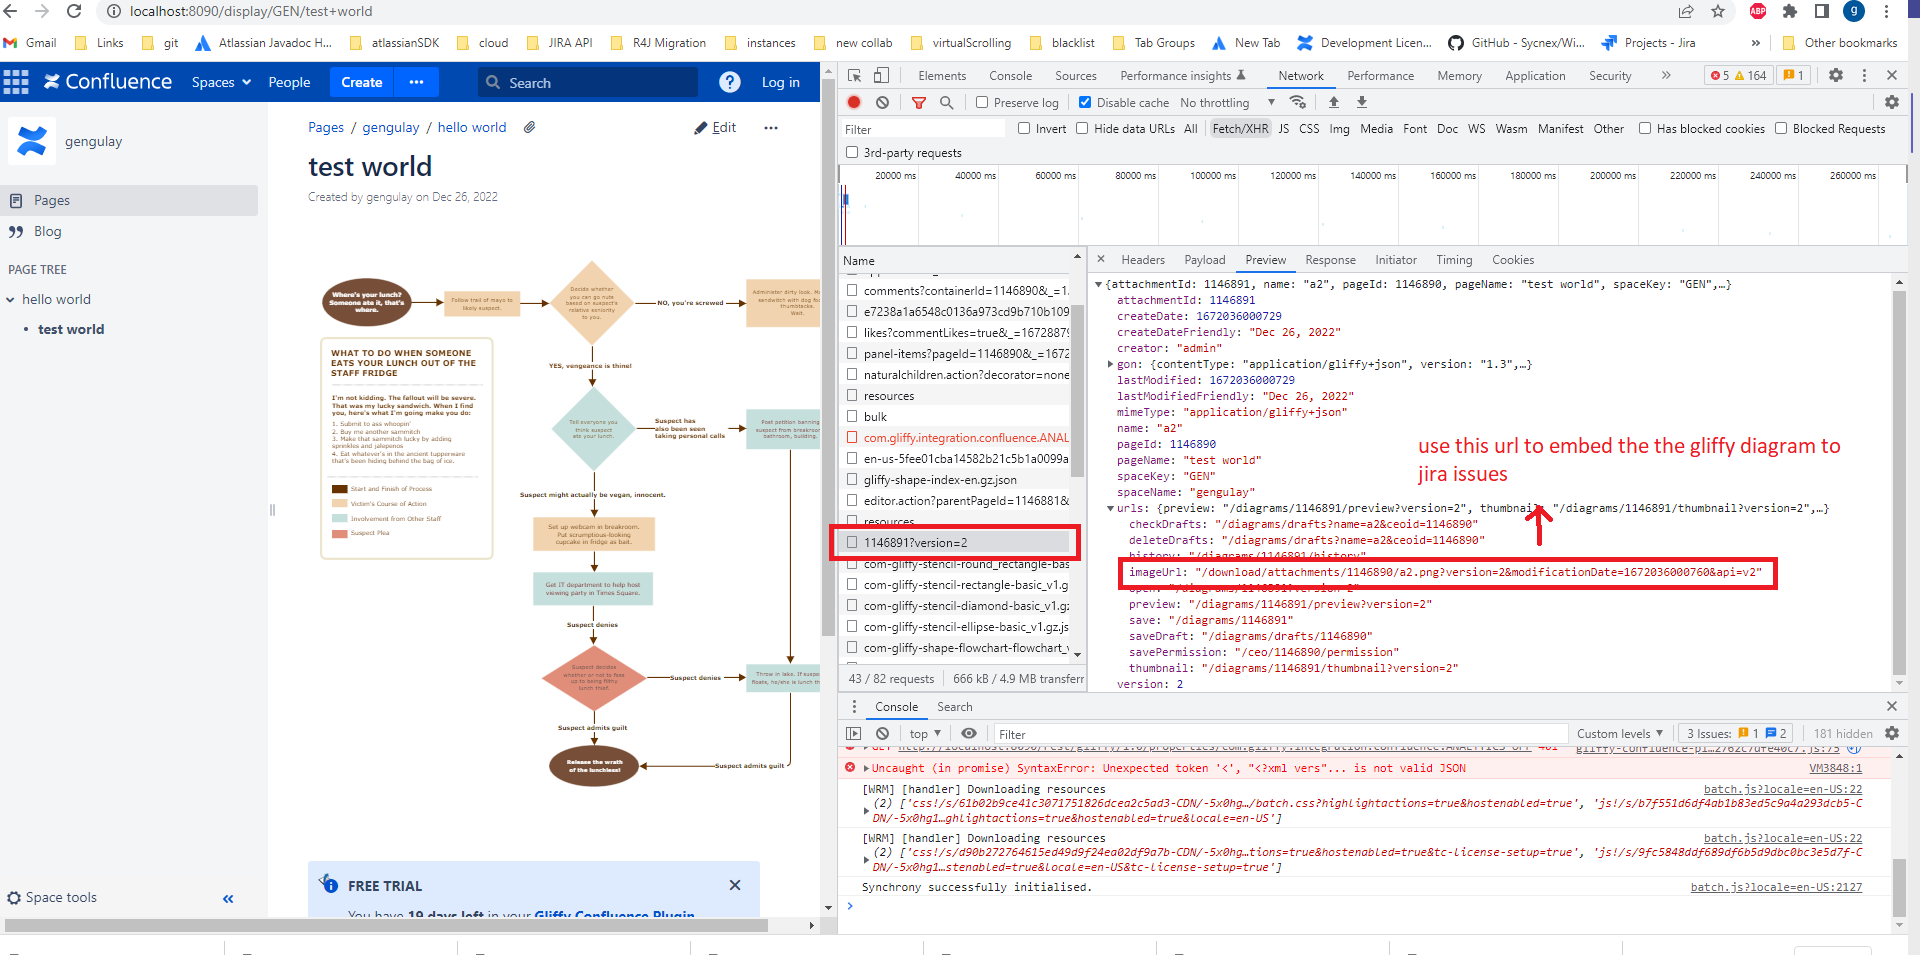This screenshot has width=1920, height=955.
Task: Check the 3rd-party requests checkbox
Action: tap(852, 152)
